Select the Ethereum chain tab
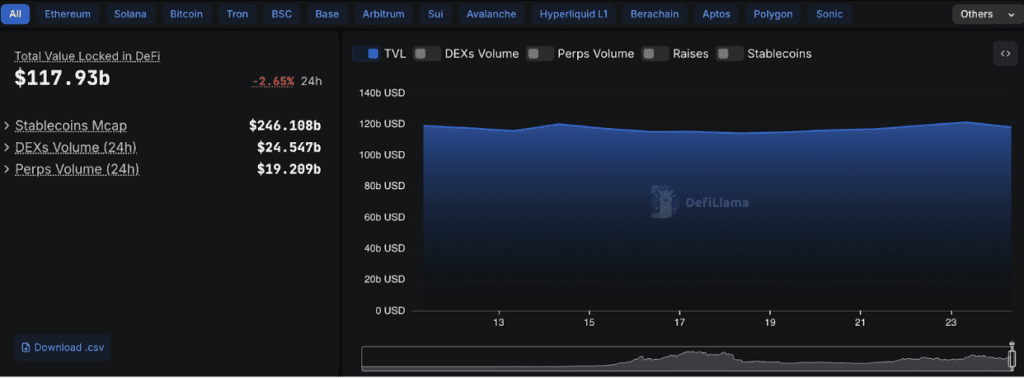This screenshot has height=378, width=1024. click(x=68, y=14)
